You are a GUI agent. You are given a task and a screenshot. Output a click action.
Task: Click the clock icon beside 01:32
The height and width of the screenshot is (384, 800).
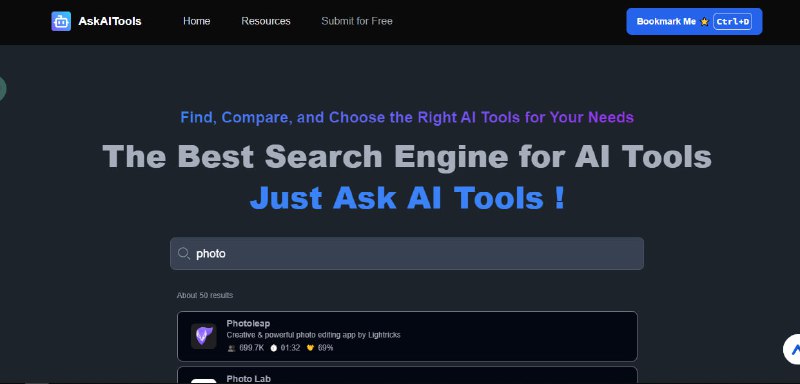pos(273,348)
